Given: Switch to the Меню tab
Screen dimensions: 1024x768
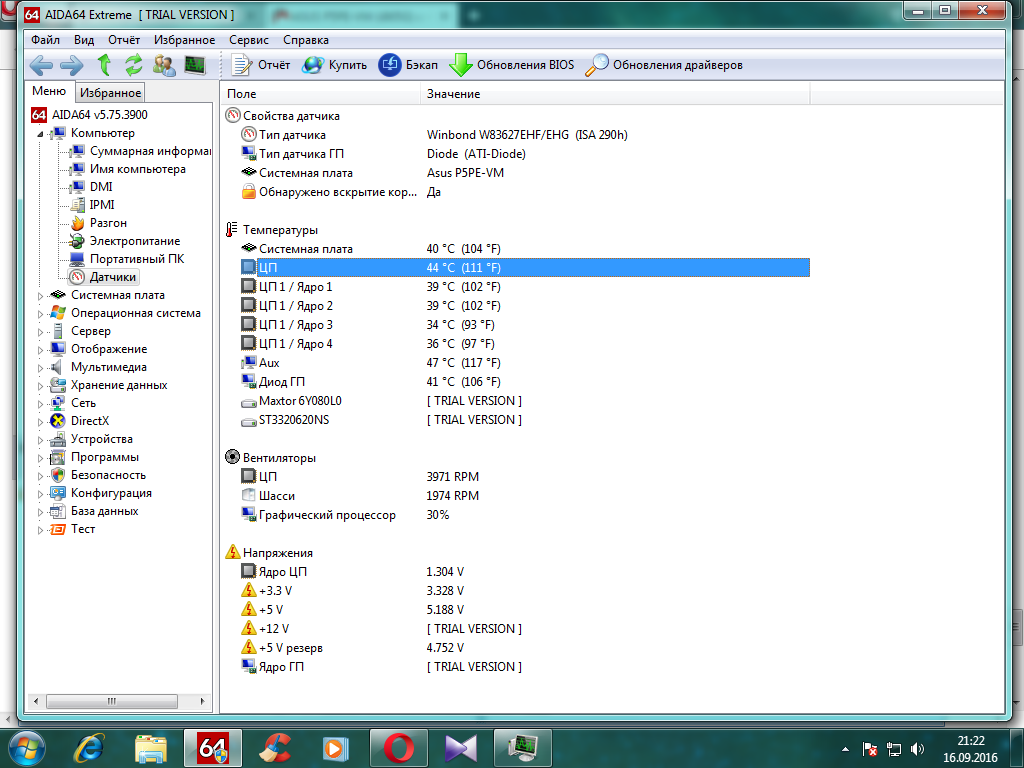Looking at the screenshot, I should (x=49, y=91).
